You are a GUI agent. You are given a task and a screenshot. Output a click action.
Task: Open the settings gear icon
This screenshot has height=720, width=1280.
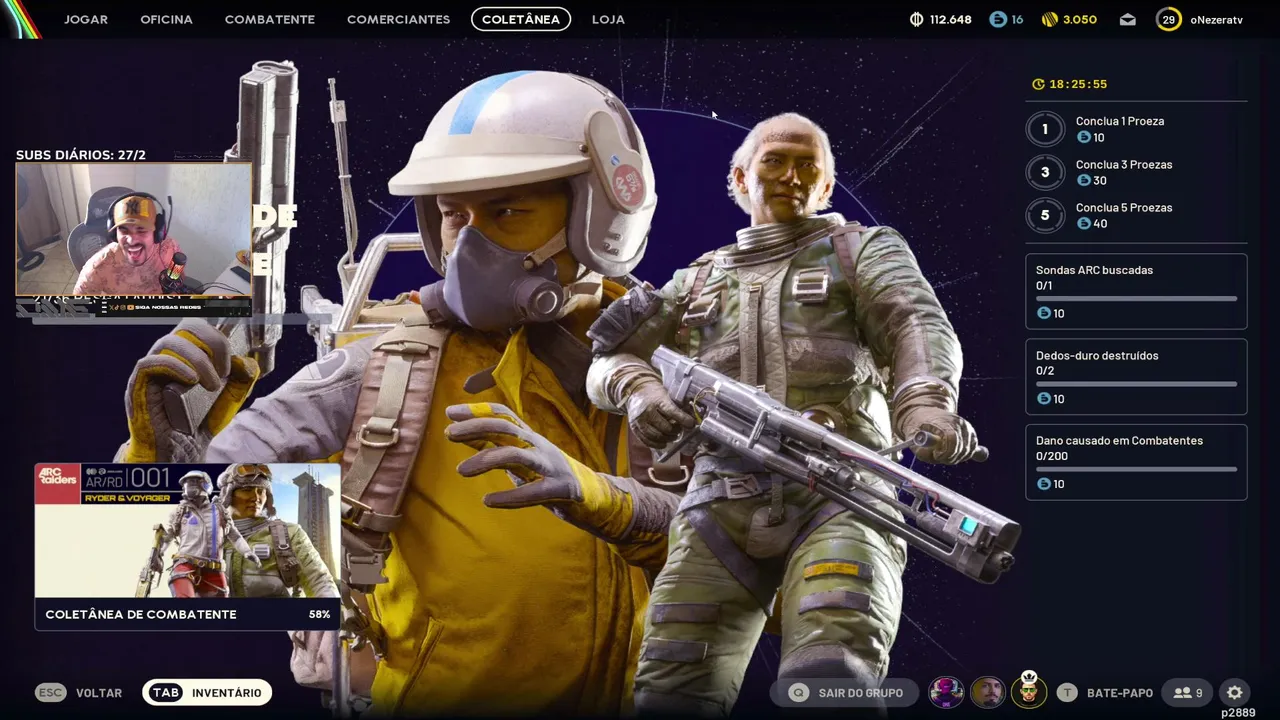click(x=1235, y=692)
